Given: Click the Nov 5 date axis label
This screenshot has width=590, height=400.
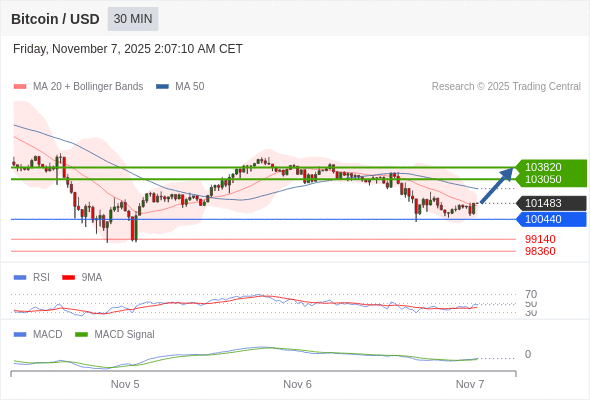Looking at the screenshot, I should click(125, 384).
